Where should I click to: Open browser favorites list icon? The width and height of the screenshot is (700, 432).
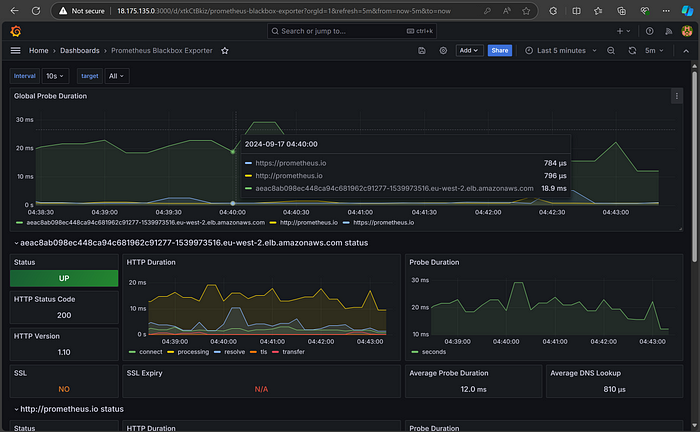598,11
